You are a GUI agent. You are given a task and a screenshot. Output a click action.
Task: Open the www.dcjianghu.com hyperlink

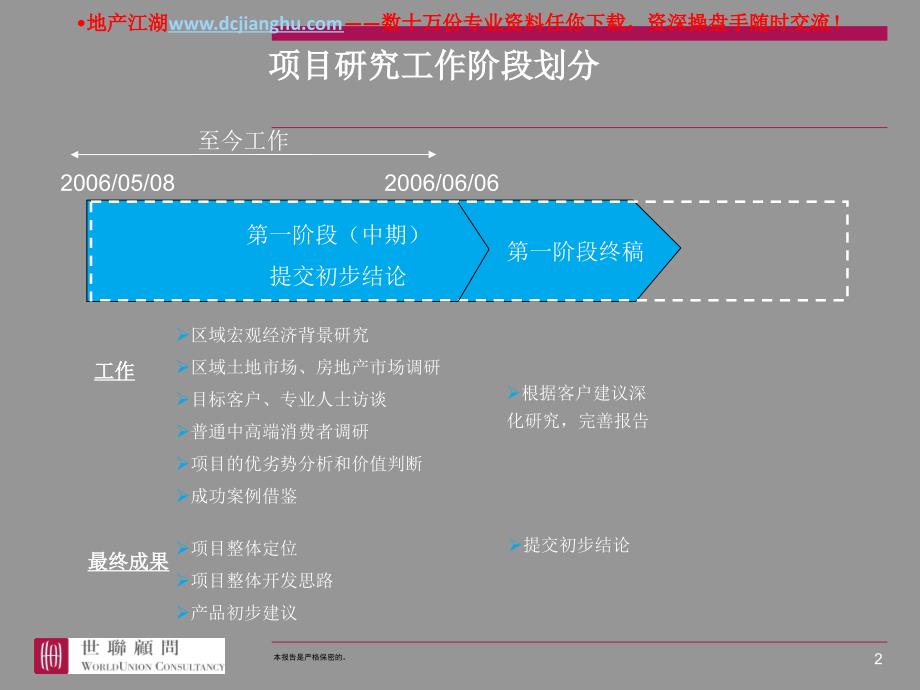pyautogui.click(x=255, y=23)
